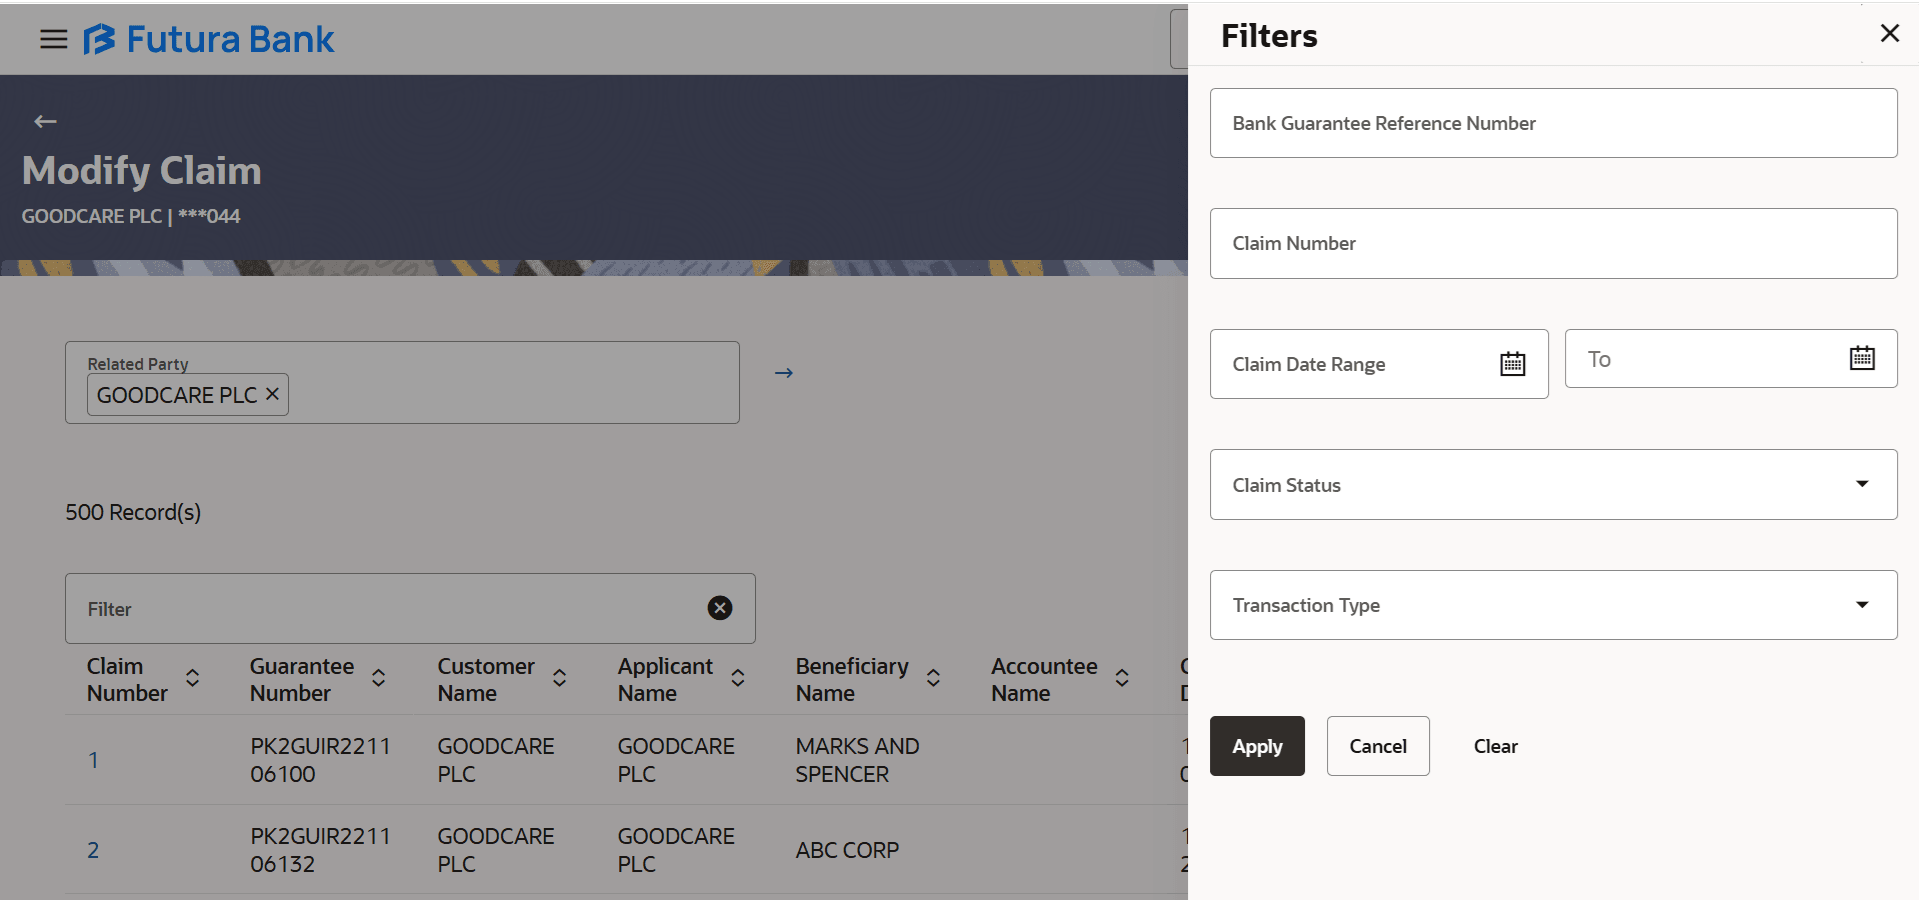
Task: Click the Cancel button in Filters
Action: pyautogui.click(x=1377, y=746)
